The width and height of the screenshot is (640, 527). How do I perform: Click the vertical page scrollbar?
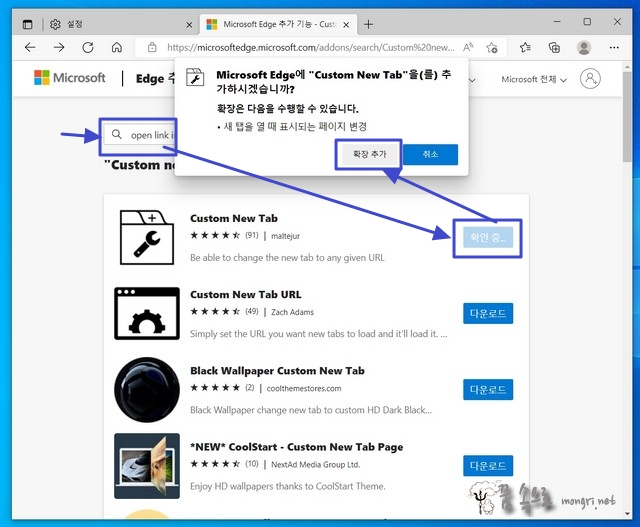pos(627,118)
